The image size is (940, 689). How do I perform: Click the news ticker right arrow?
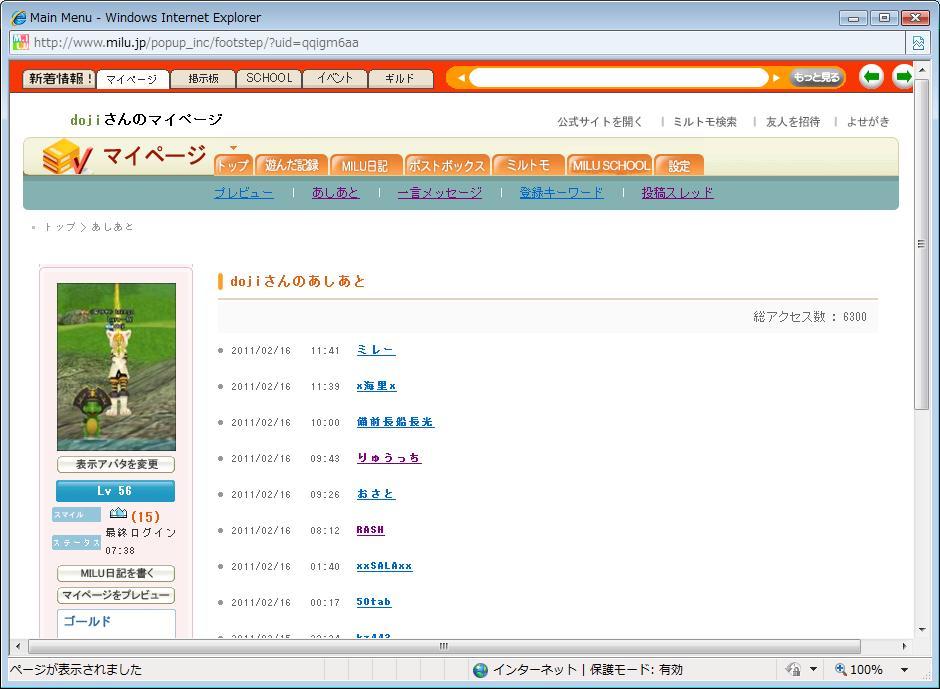pyautogui.click(x=776, y=78)
